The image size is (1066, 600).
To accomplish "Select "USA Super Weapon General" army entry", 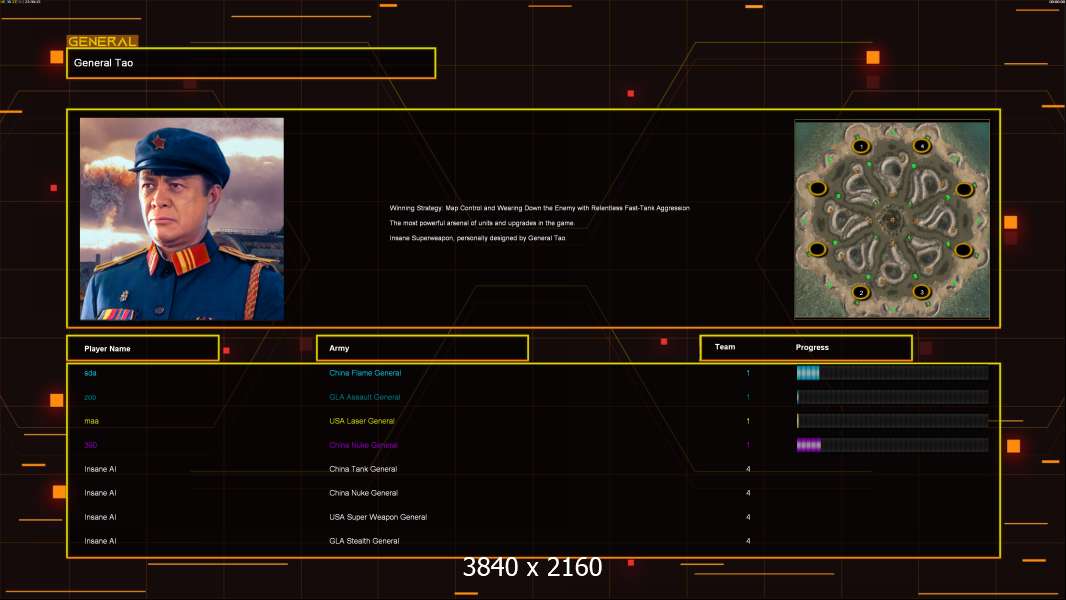I will (378, 517).
